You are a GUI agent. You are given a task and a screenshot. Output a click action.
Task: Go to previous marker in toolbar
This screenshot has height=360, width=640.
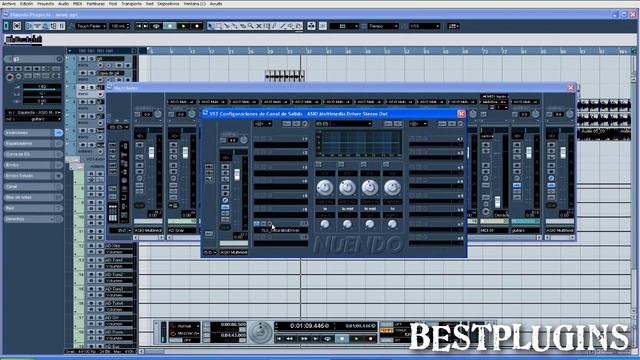139,26
